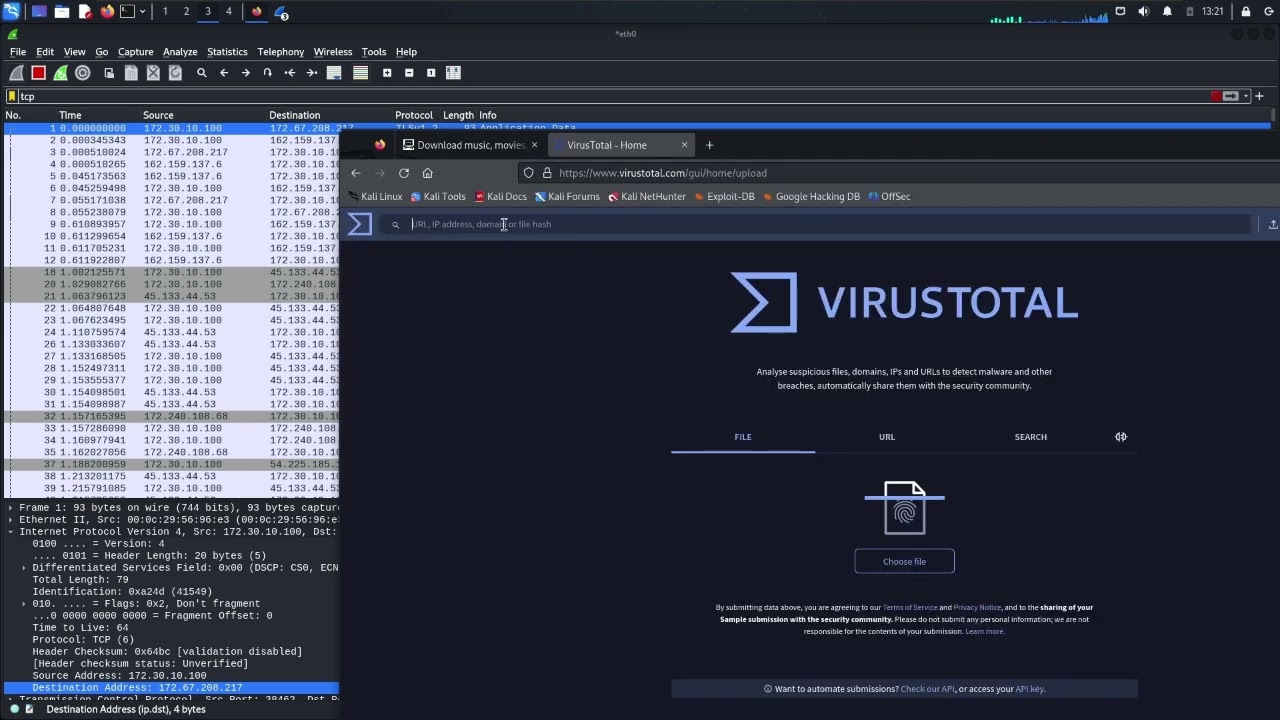The height and width of the screenshot is (720, 1280).
Task: Click the Find Packet magnifier icon
Action: pyautogui.click(x=201, y=73)
